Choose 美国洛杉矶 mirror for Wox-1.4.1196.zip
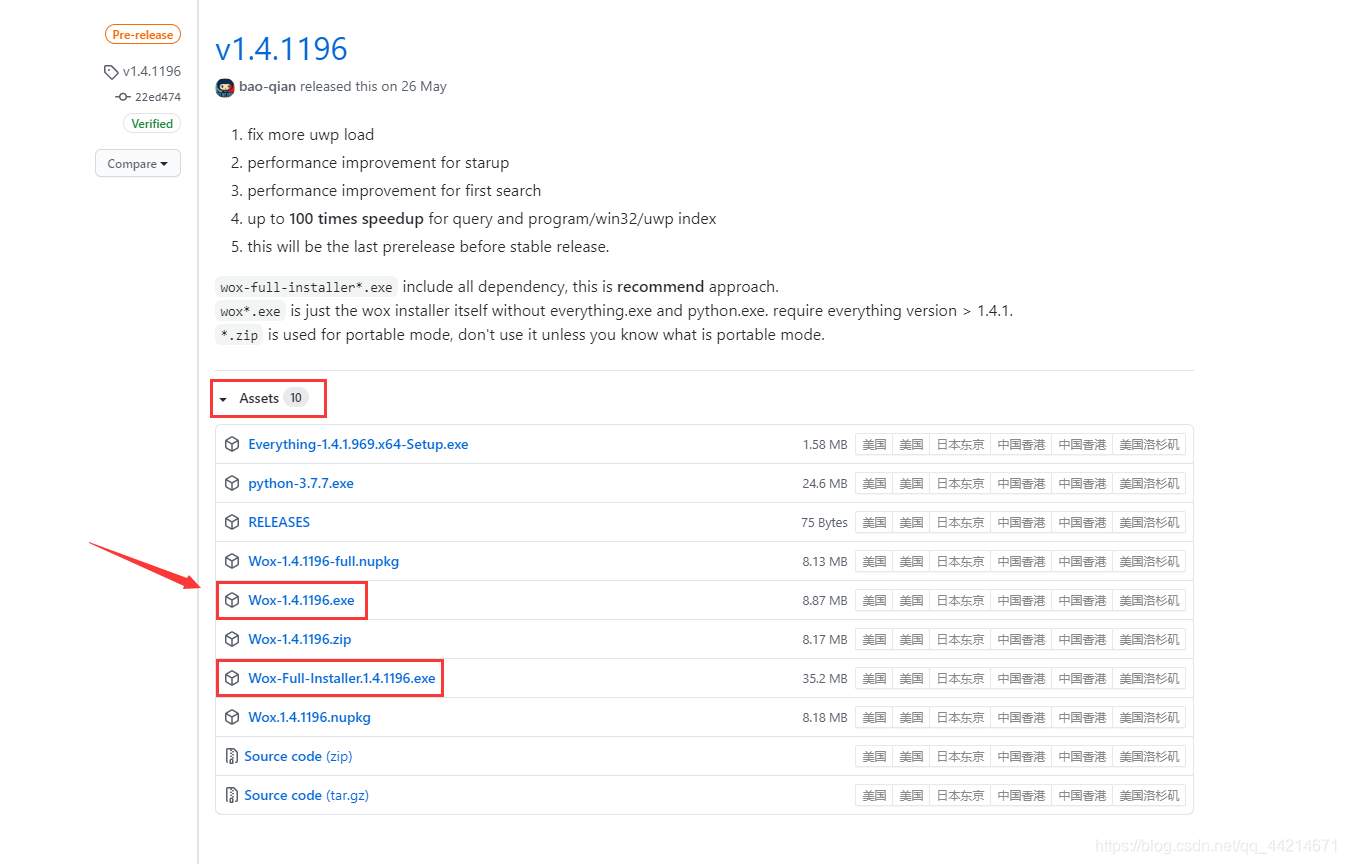The image size is (1346, 864). point(1149,639)
